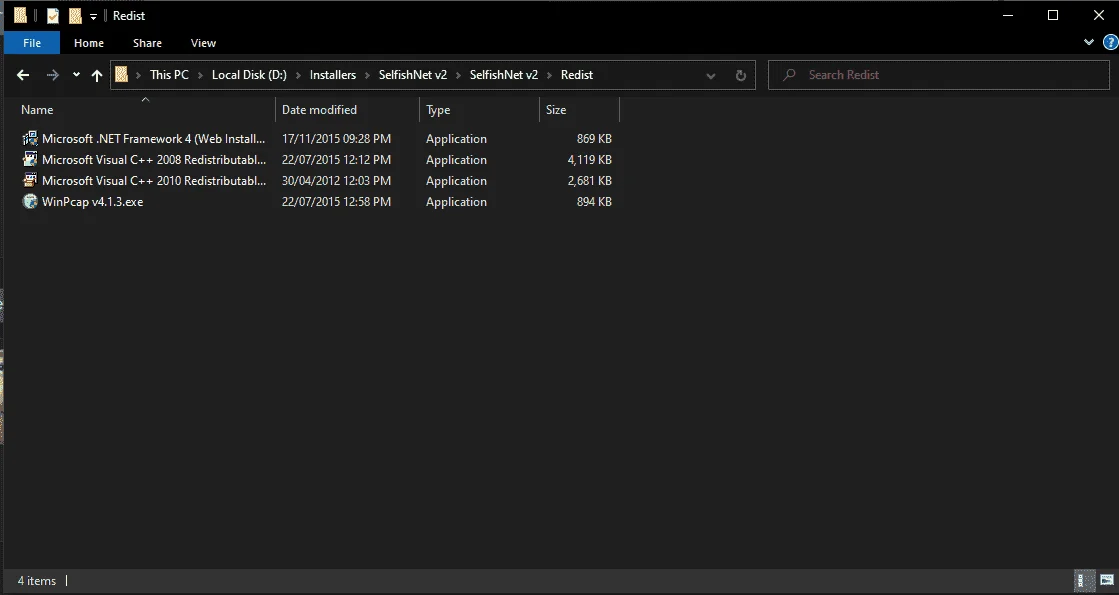Image resolution: width=1119 pixels, height=595 pixels.
Task: Select Microsoft Visual C++ 2008 Redistributable name
Action: pyautogui.click(x=154, y=160)
